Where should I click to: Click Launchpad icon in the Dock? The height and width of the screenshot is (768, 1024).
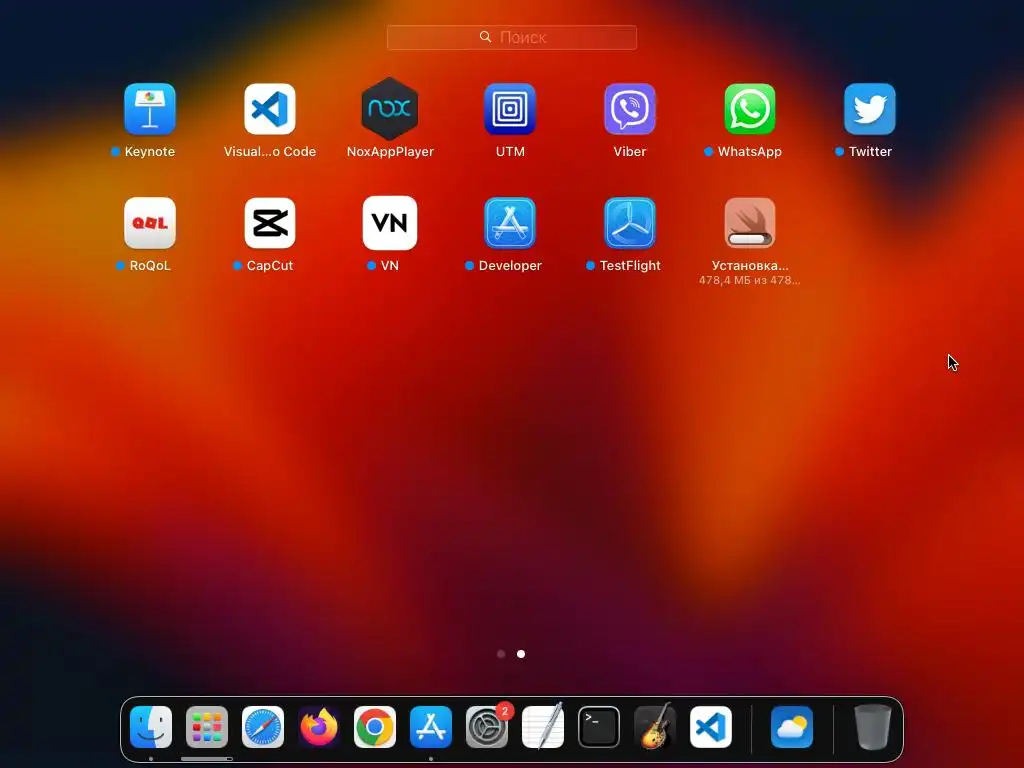click(x=207, y=727)
